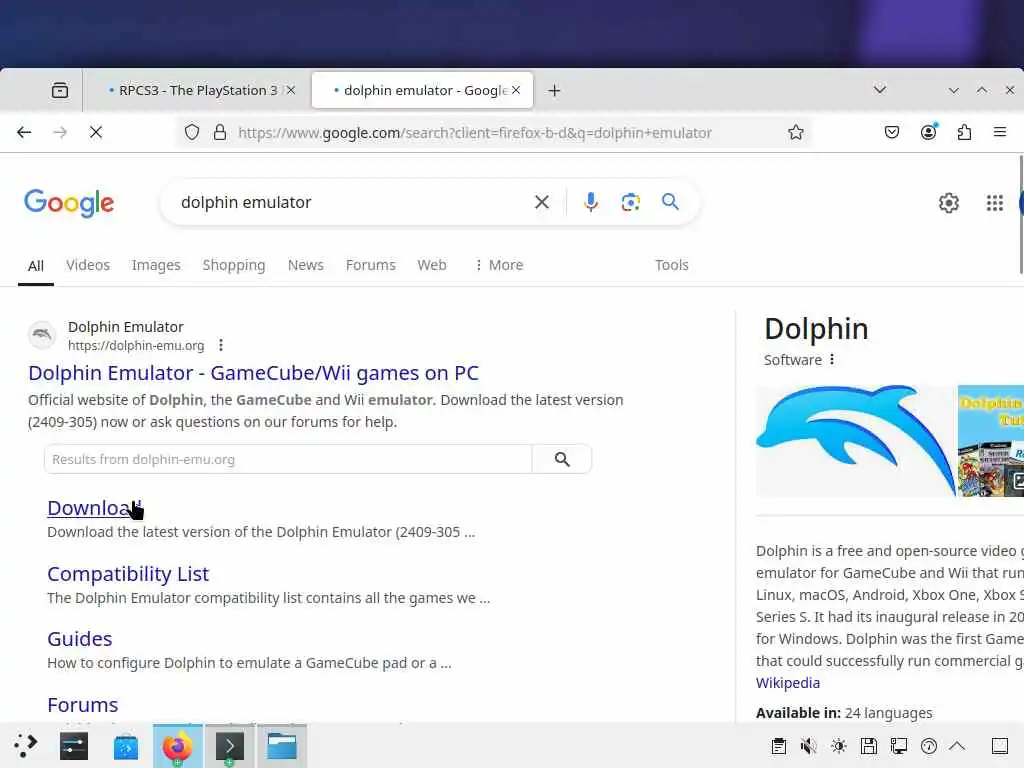Switch to Forums results
The height and width of the screenshot is (768, 1024).
coord(371,265)
